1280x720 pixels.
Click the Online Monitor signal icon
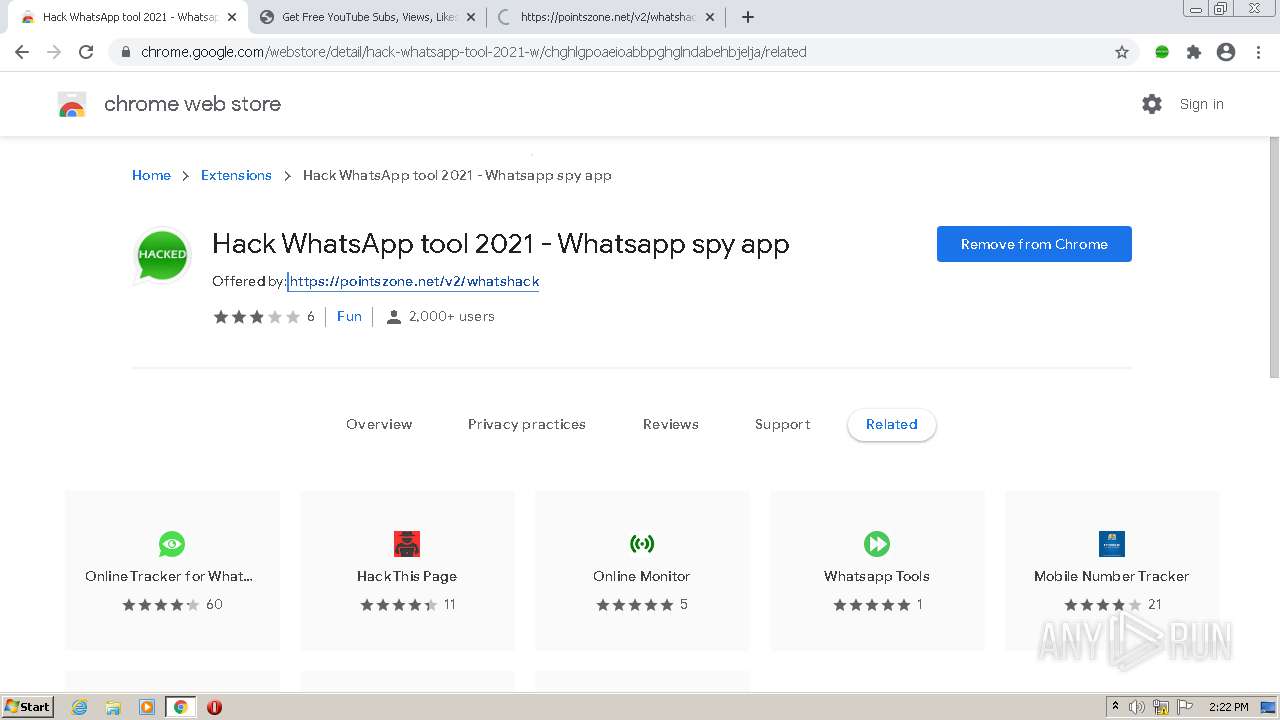tap(642, 544)
